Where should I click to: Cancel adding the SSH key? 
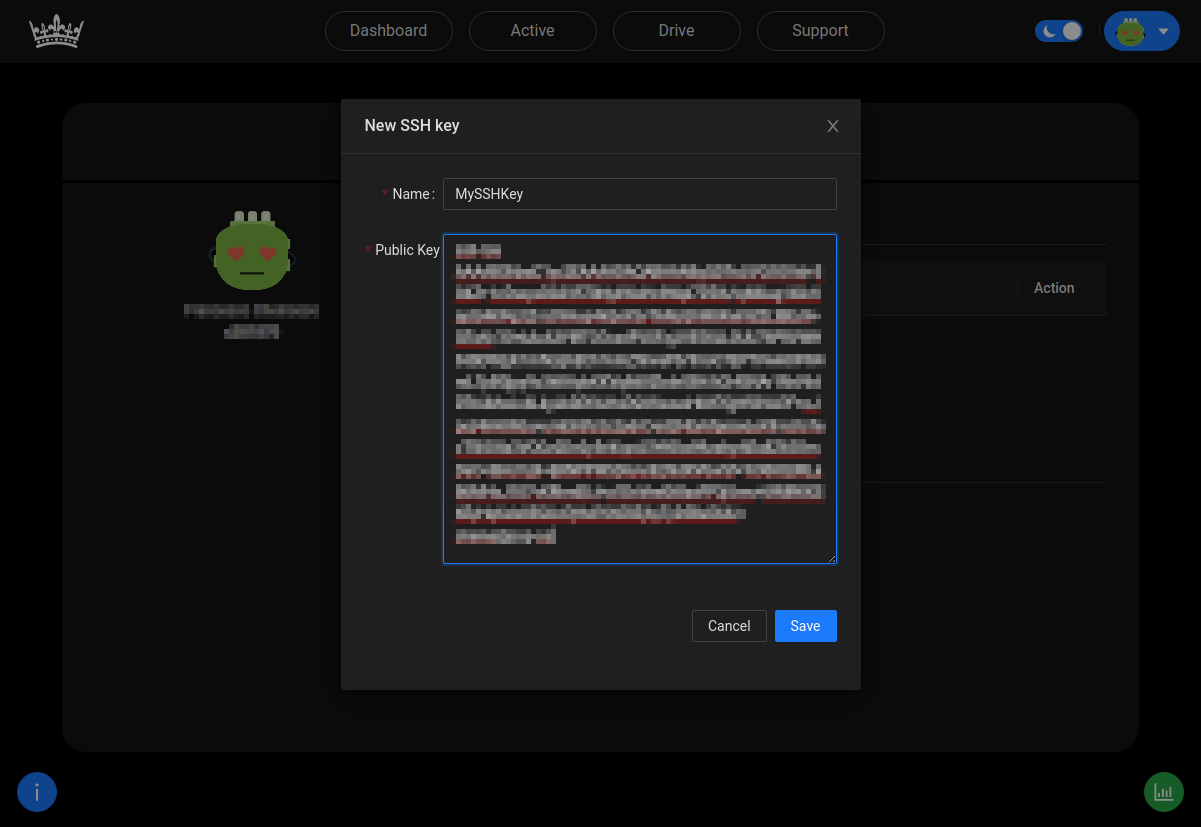click(x=729, y=625)
